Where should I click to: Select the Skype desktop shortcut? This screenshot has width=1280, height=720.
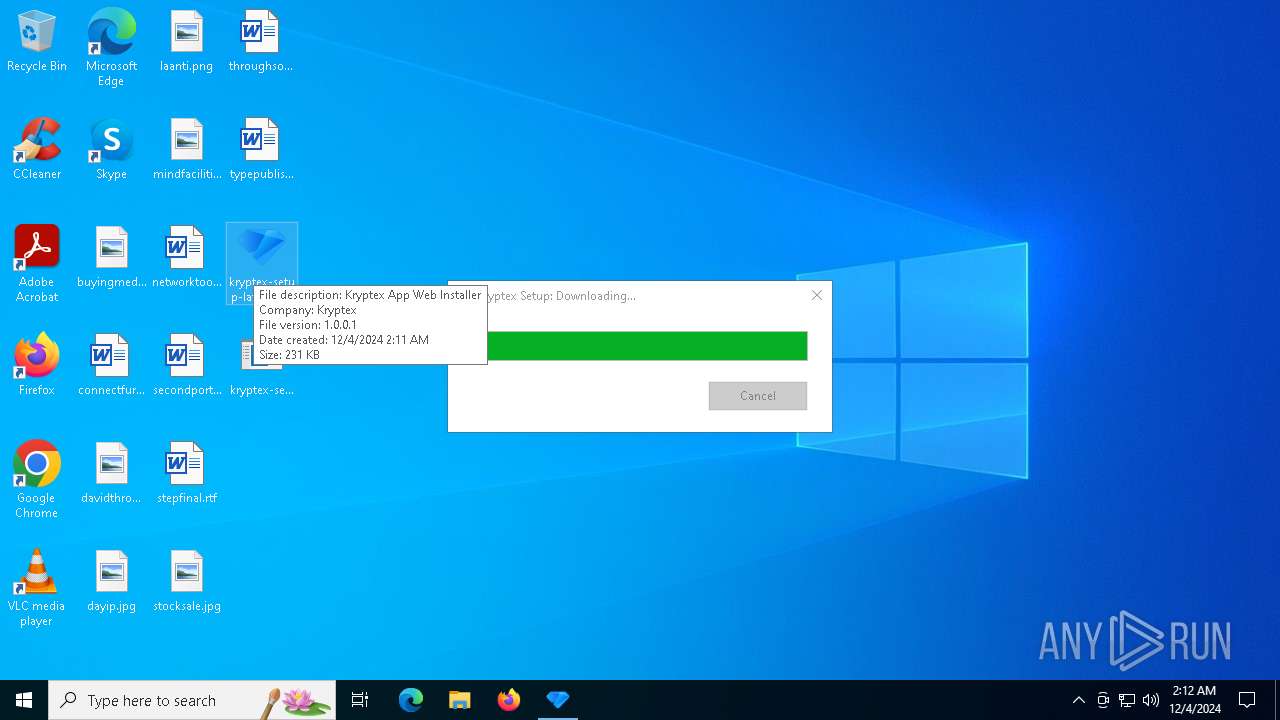(111, 150)
